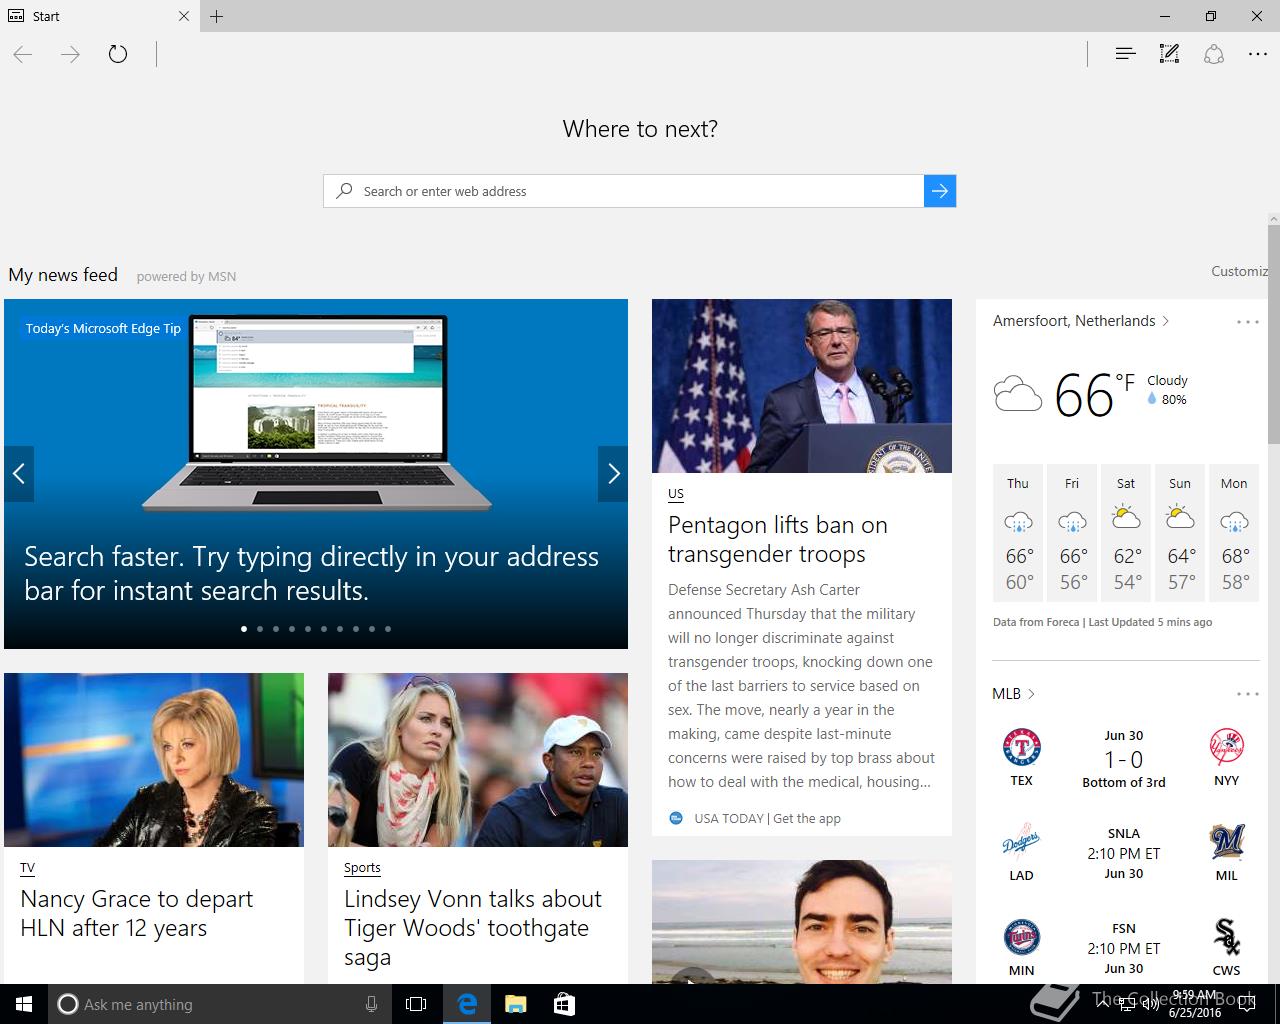This screenshot has height=1024, width=1280.
Task: Click the Cortana microphone icon
Action: [371, 1004]
